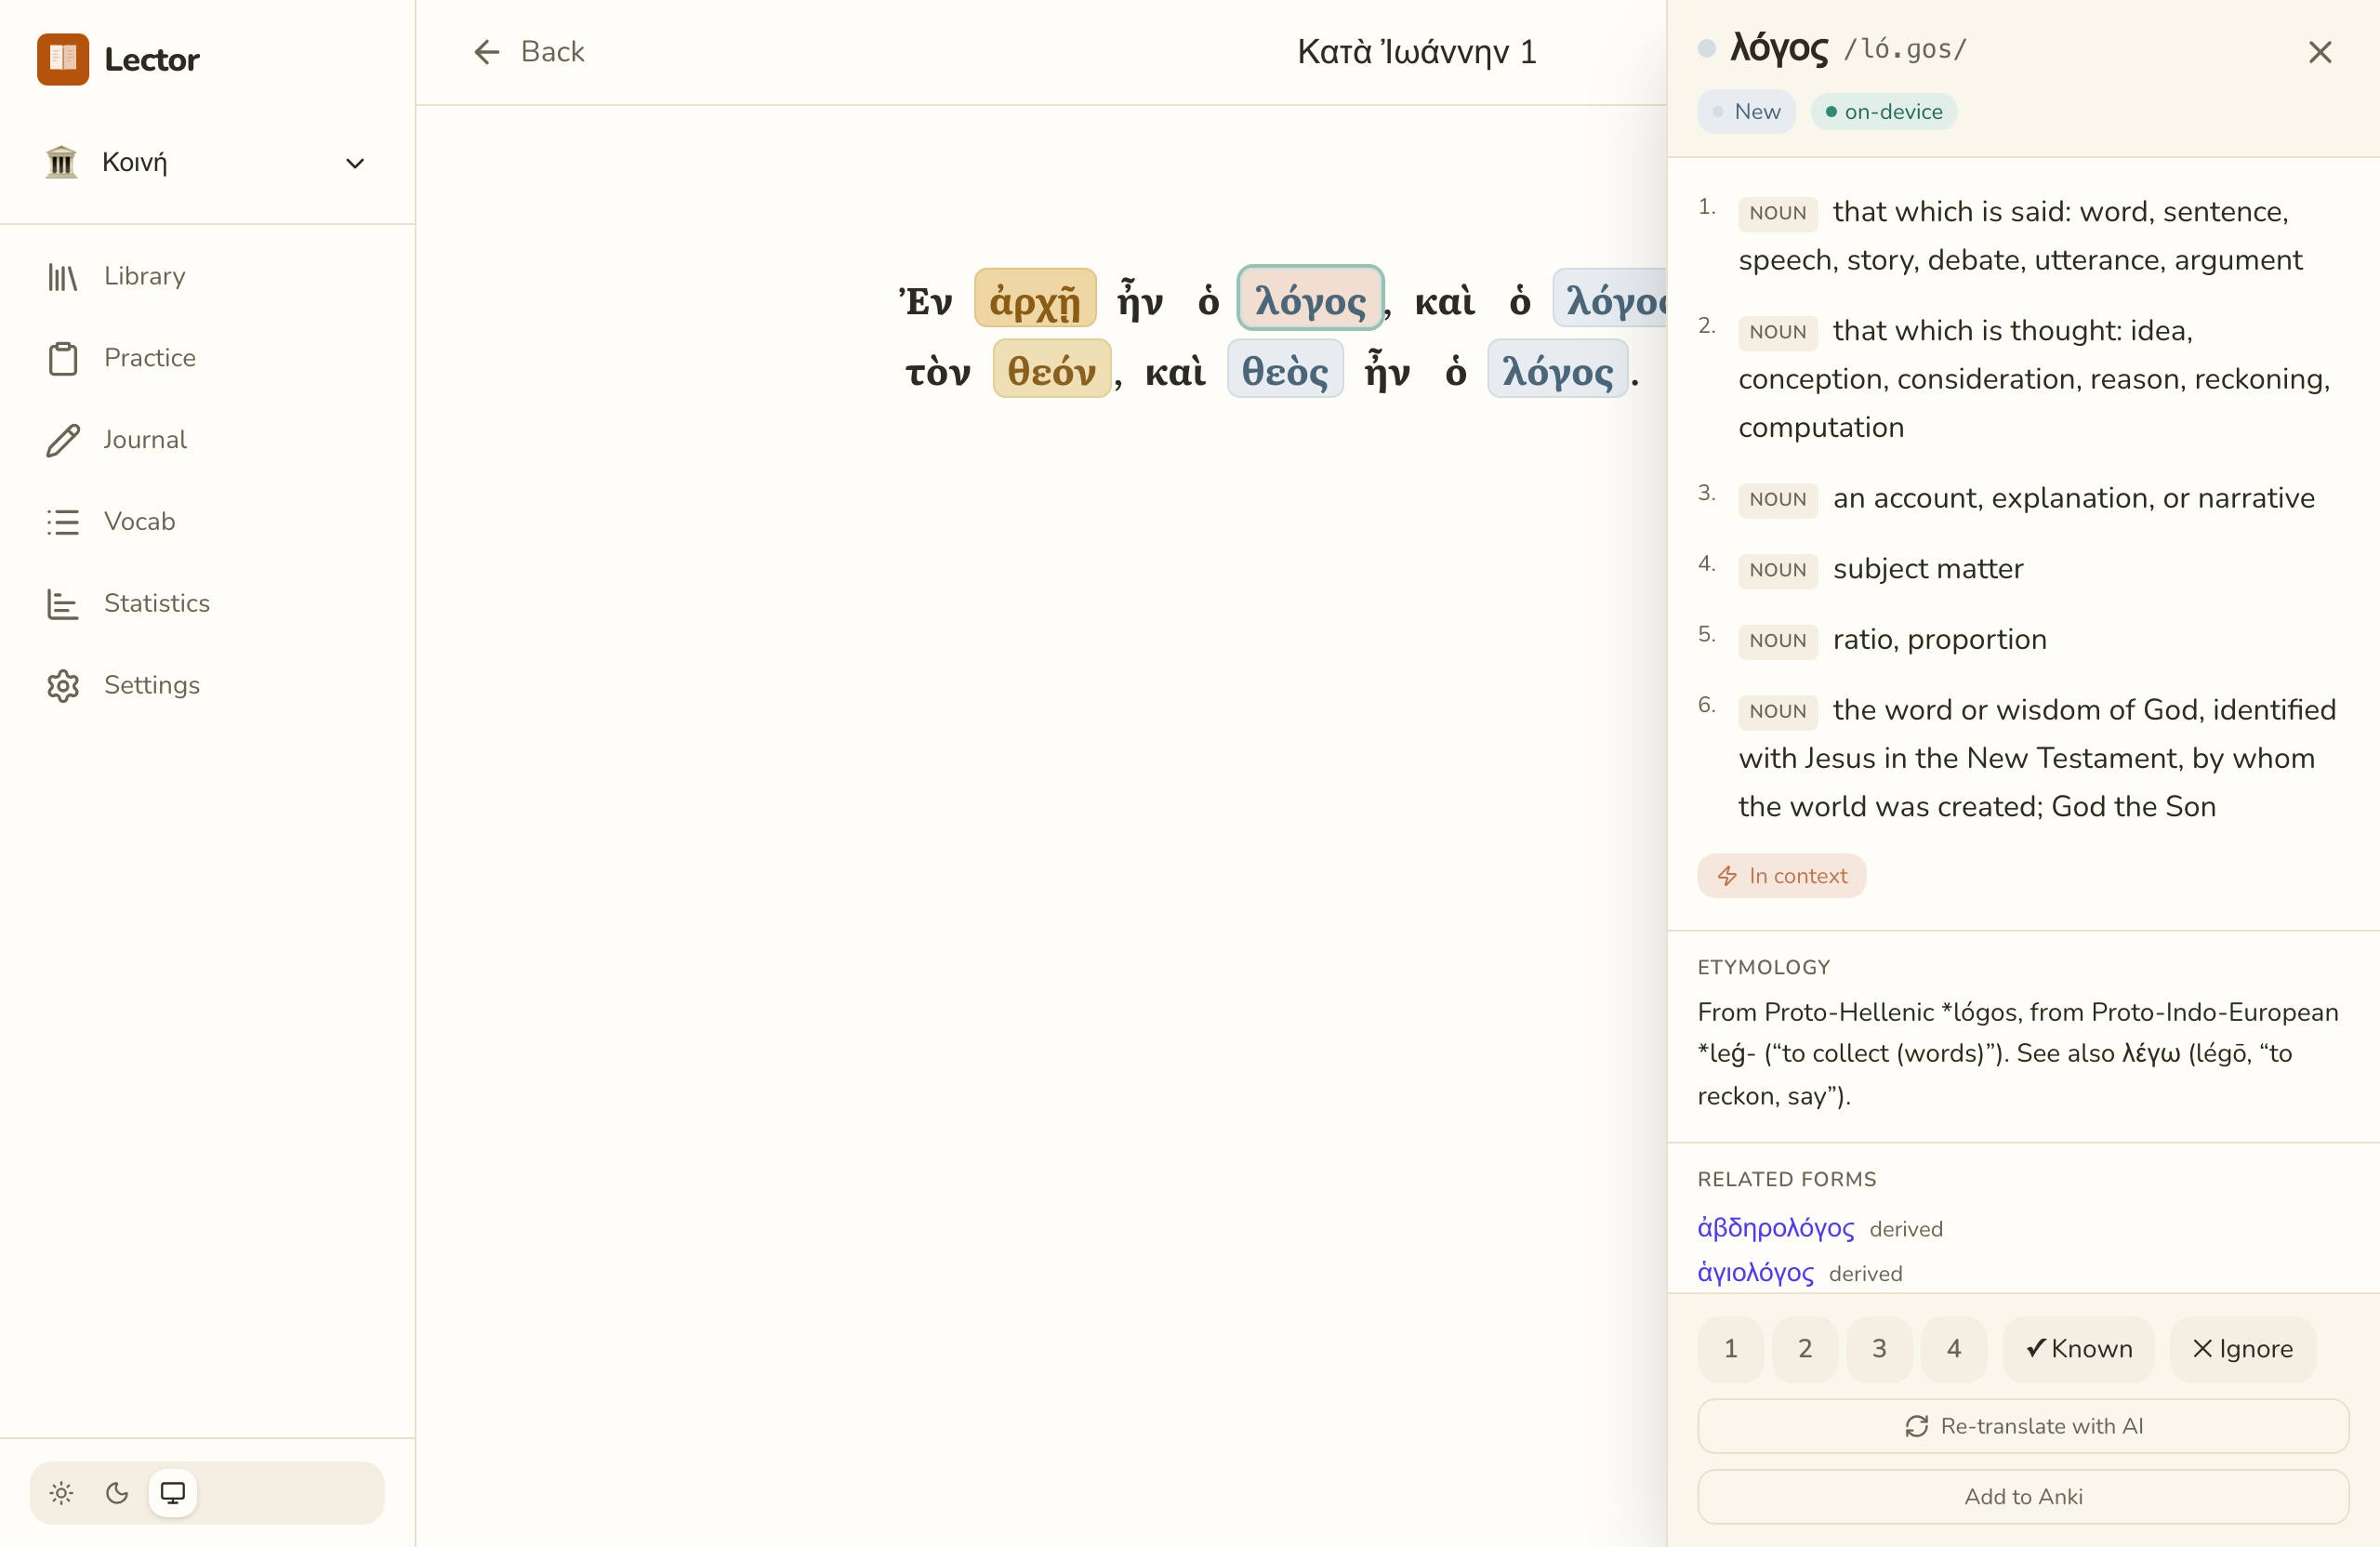Set familiarity level 4

click(x=1954, y=1348)
